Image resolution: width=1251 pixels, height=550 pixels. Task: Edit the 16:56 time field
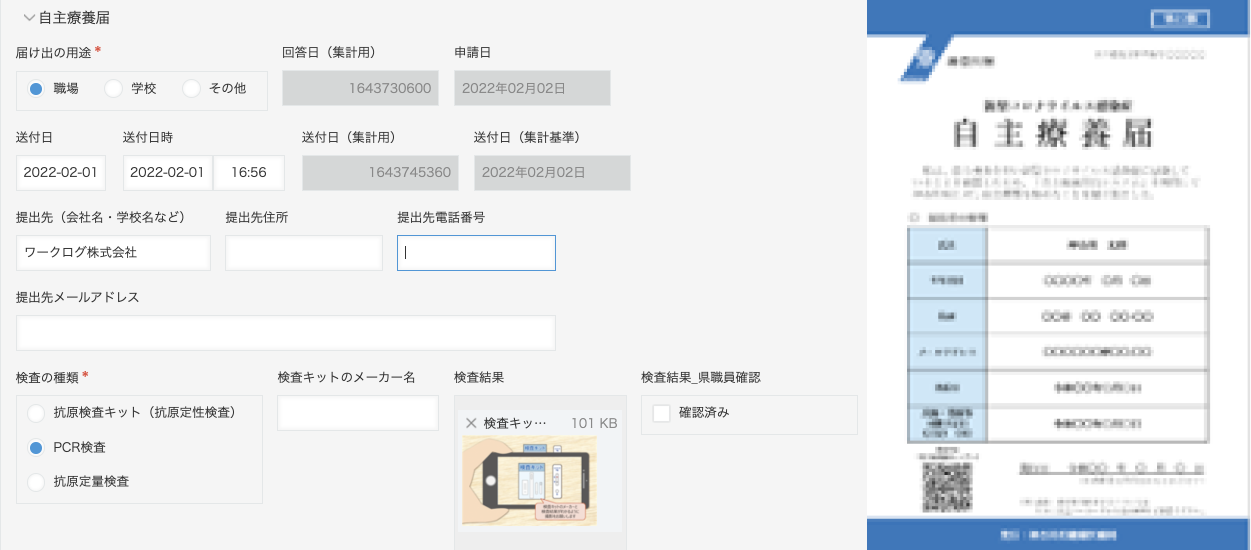tap(249, 172)
